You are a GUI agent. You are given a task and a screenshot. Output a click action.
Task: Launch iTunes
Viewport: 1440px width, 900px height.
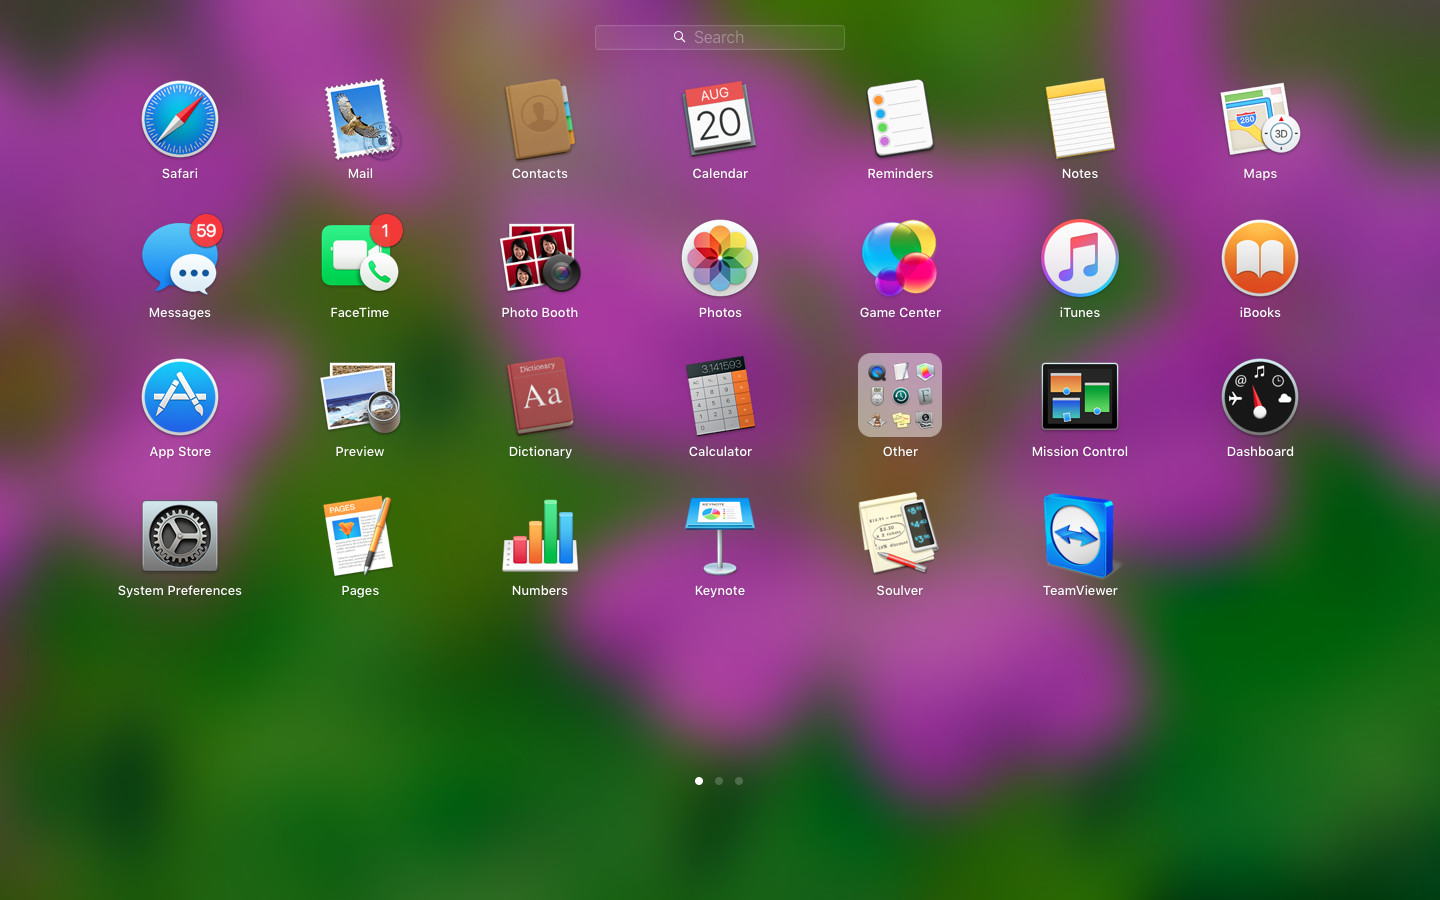pos(1080,258)
